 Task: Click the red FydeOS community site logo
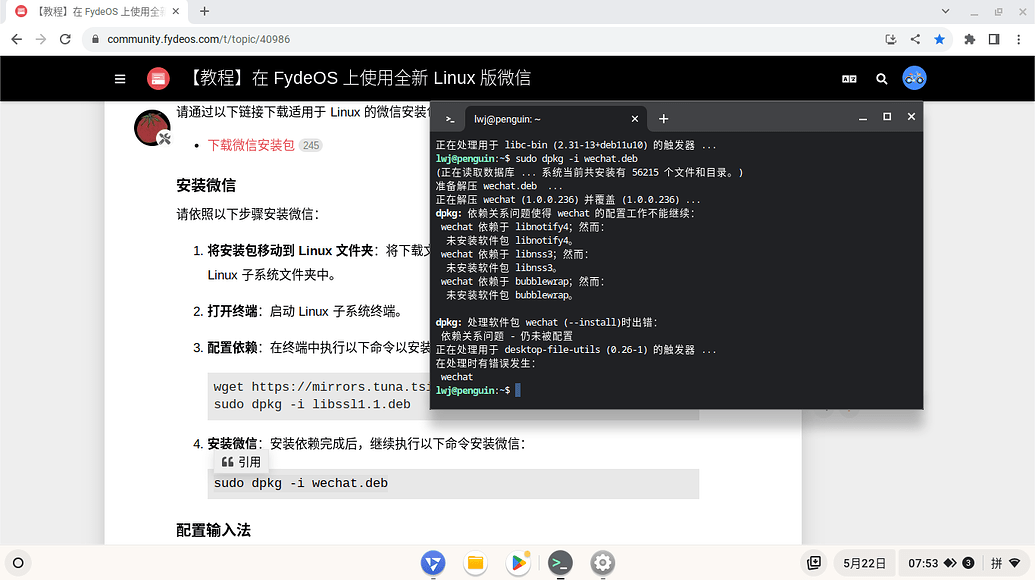[158, 78]
